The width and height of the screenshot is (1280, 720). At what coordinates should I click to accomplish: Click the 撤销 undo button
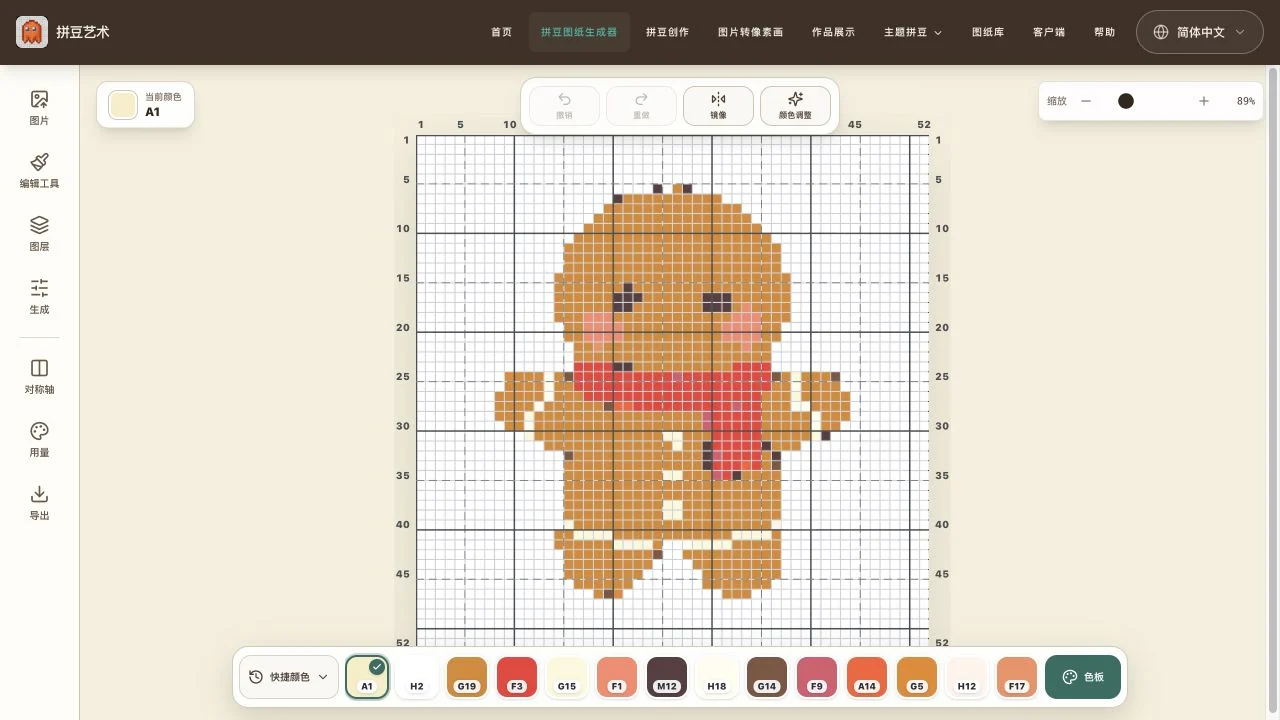tap(564, 105)
